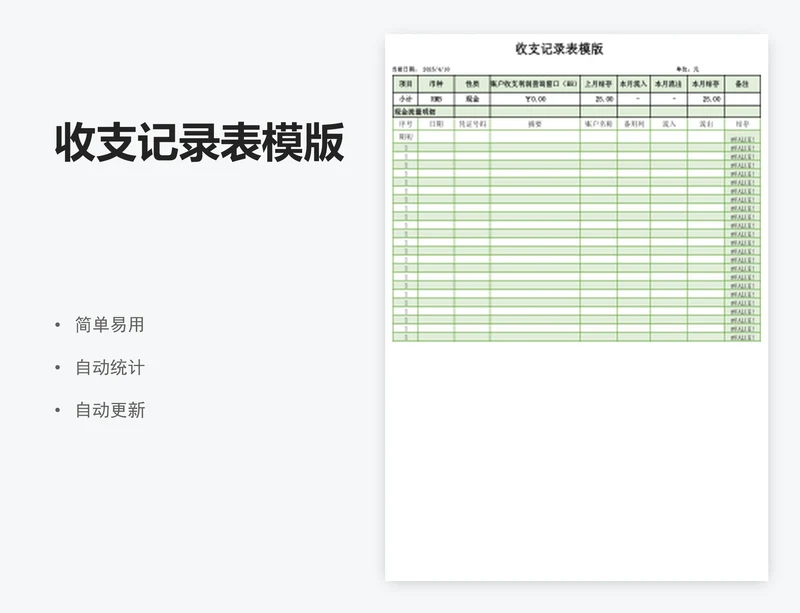Click the 日期 column header
This screenshot has width=800, height=613.
click(436, 124)
